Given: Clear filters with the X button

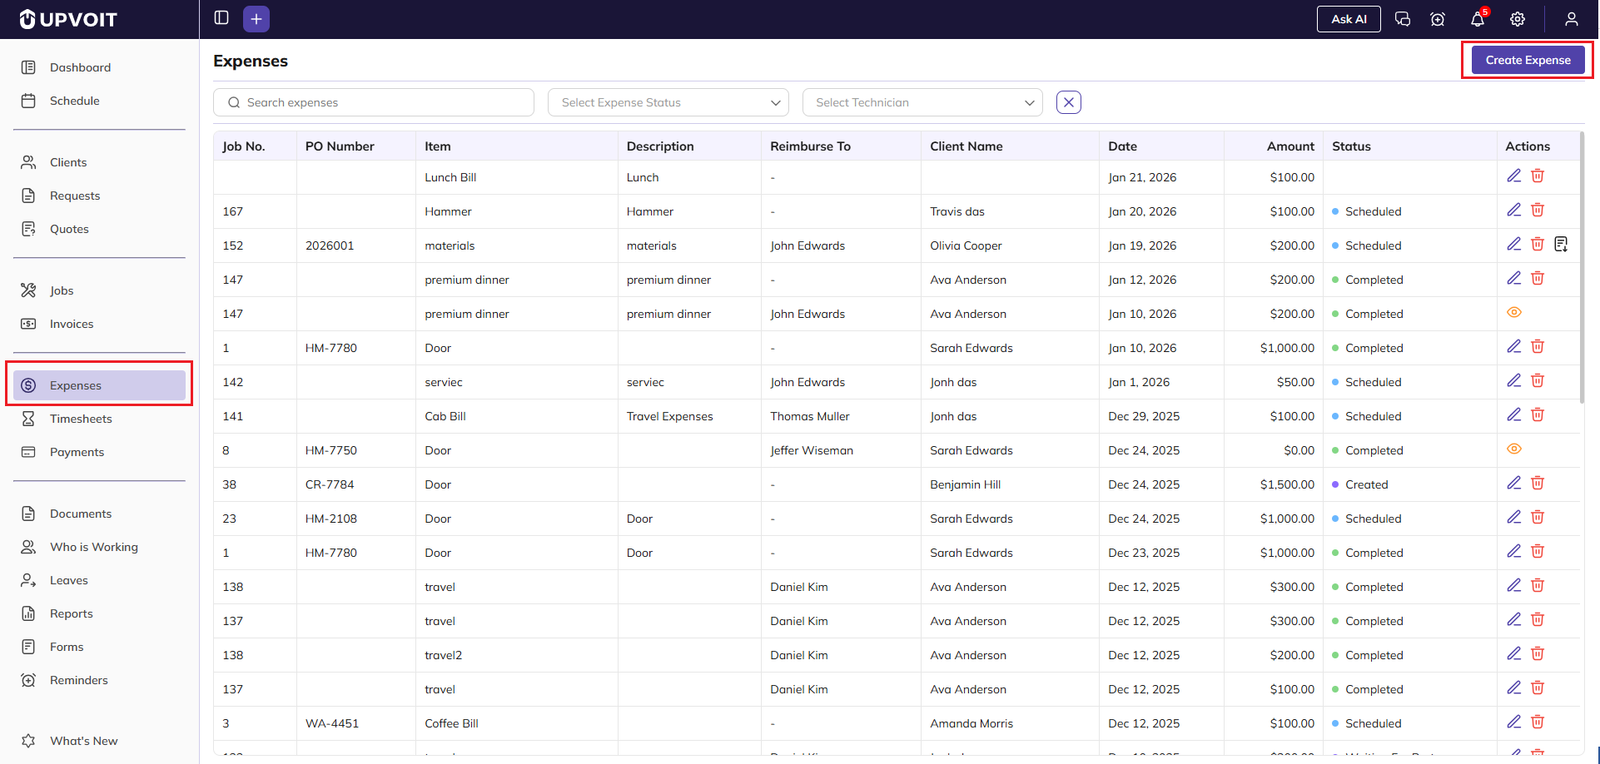Looking at the screenshot, I should point(1068,102).
